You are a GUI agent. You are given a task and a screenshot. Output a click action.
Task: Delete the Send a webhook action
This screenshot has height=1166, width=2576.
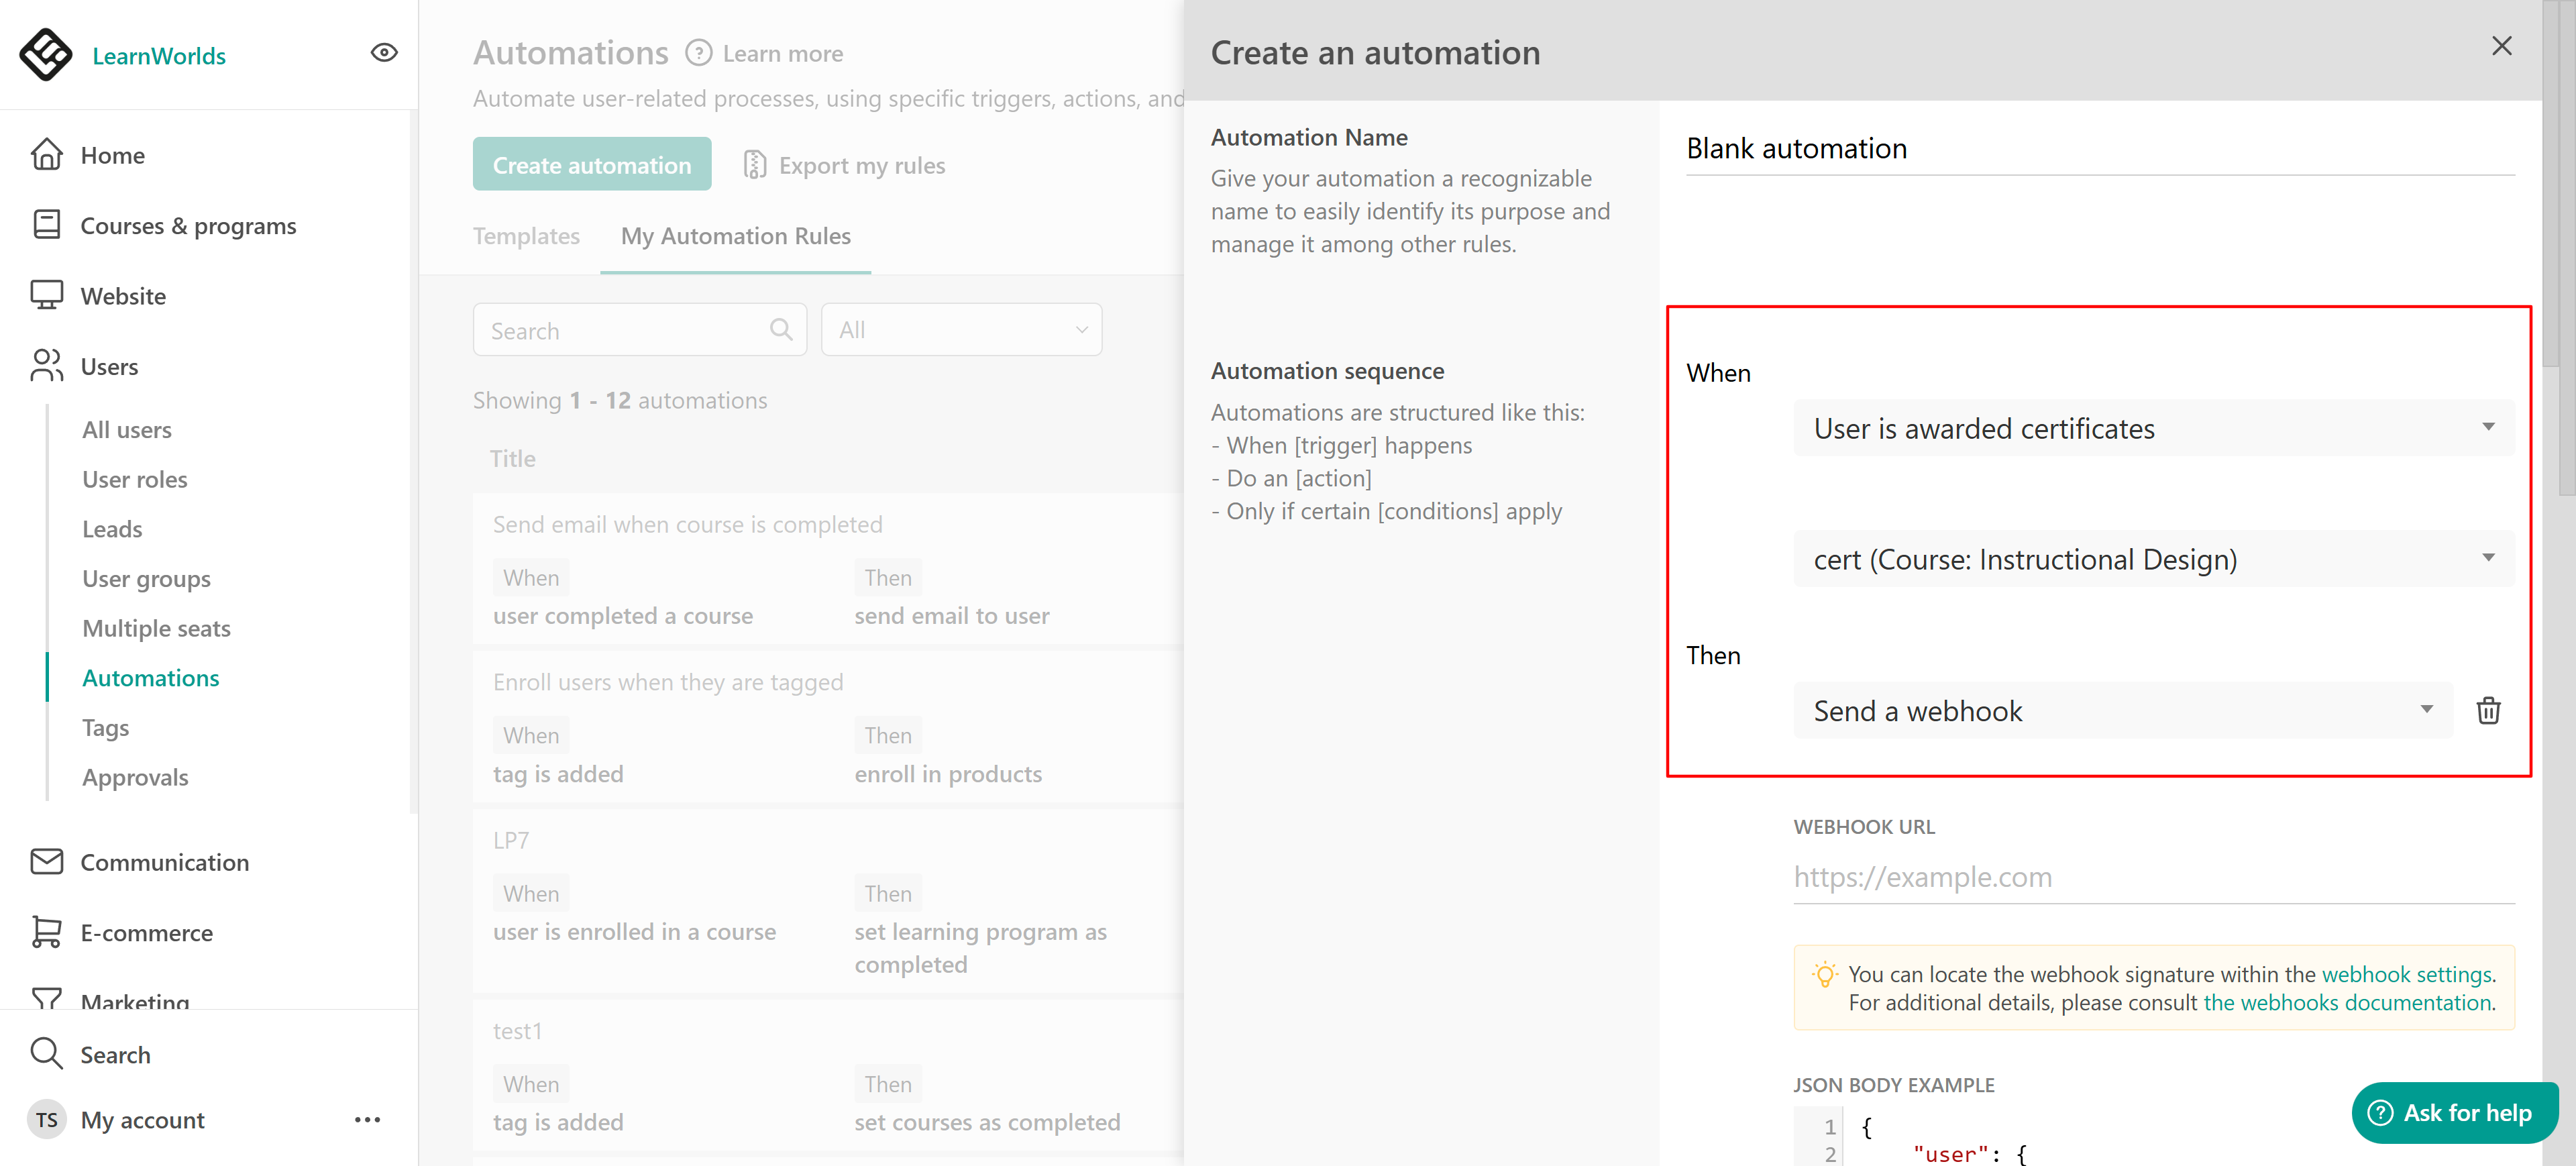(2488, 711)
